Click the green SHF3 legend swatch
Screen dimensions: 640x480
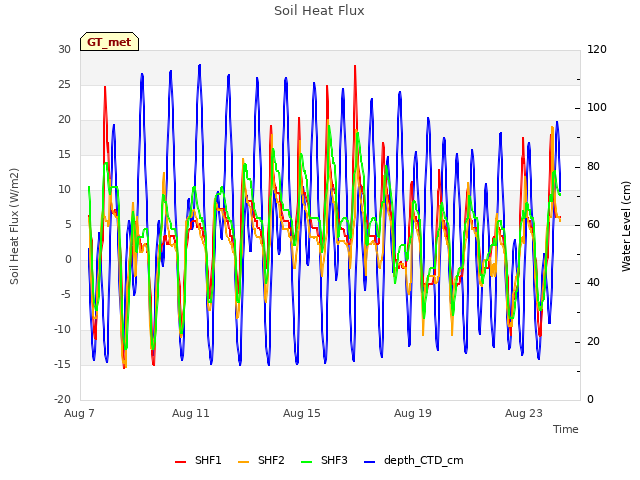click(x=307, y=462)
